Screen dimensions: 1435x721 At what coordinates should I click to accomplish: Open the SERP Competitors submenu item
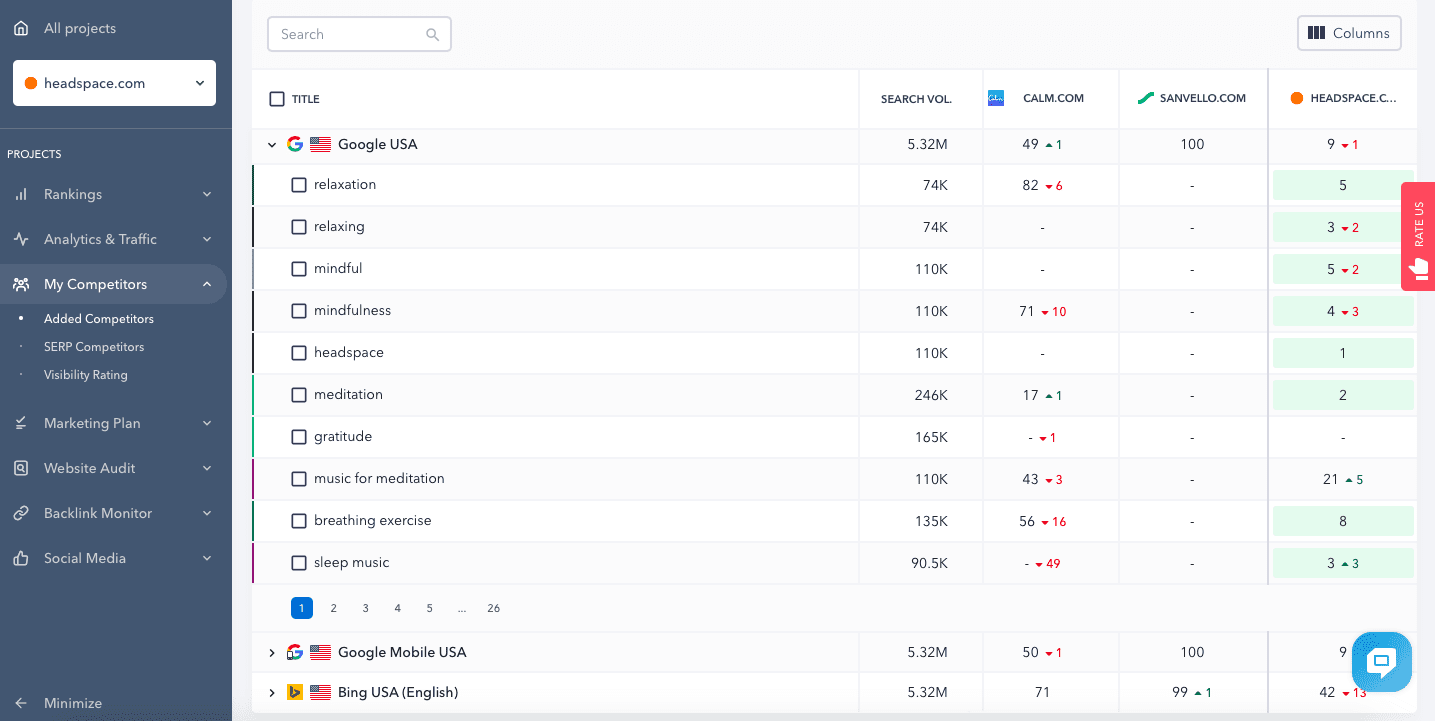94,347
